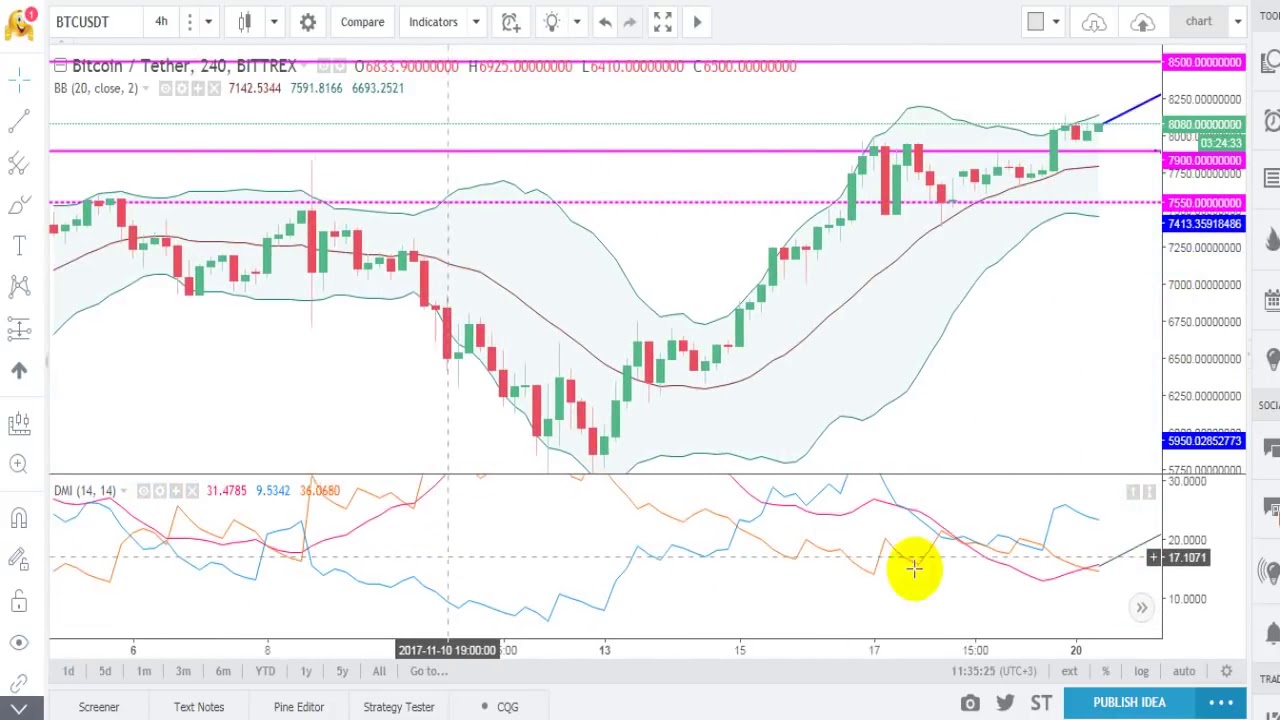Viewport: 1280px width, 720px height.
Task: Open chart properties gear in top toolbar
Action: pos(308,21)
